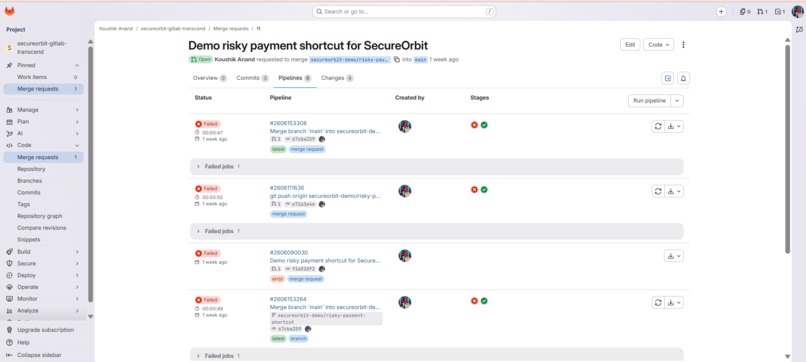Viewport: 806px width, 362px height.
Task: Expand the Build section
Action: pos(43,252)
